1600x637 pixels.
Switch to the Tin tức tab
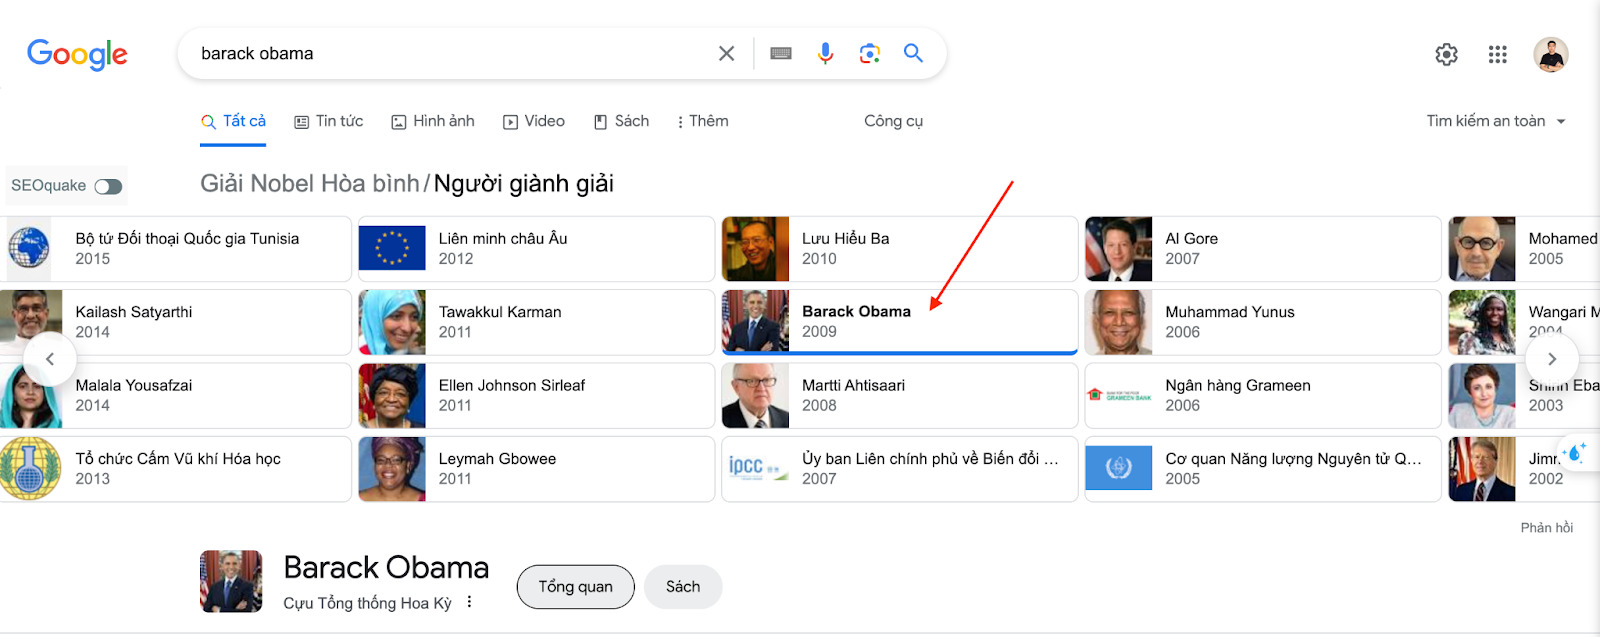pos(329,121)
